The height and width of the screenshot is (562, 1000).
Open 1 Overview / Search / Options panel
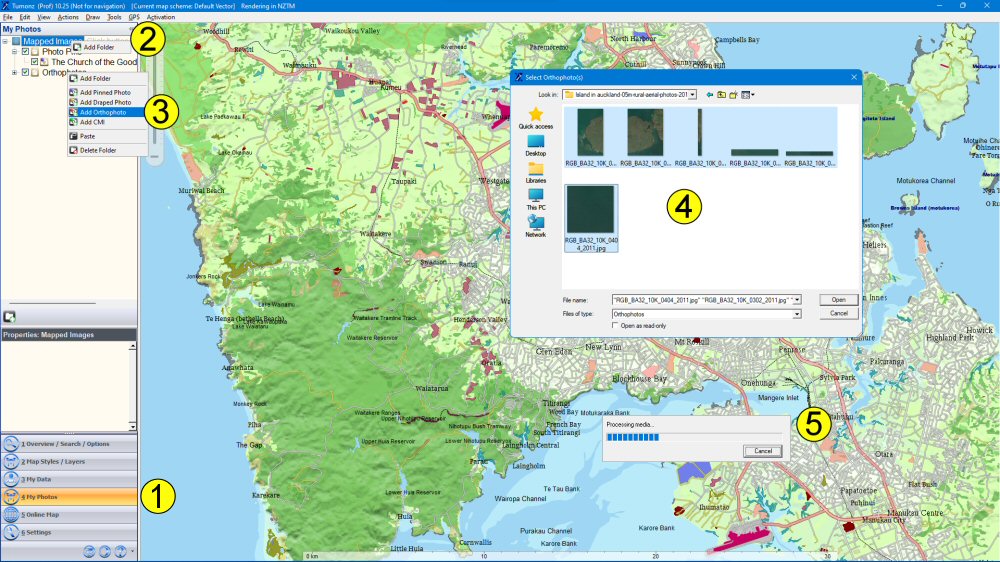pyautogui.click(x=69, y=444)
